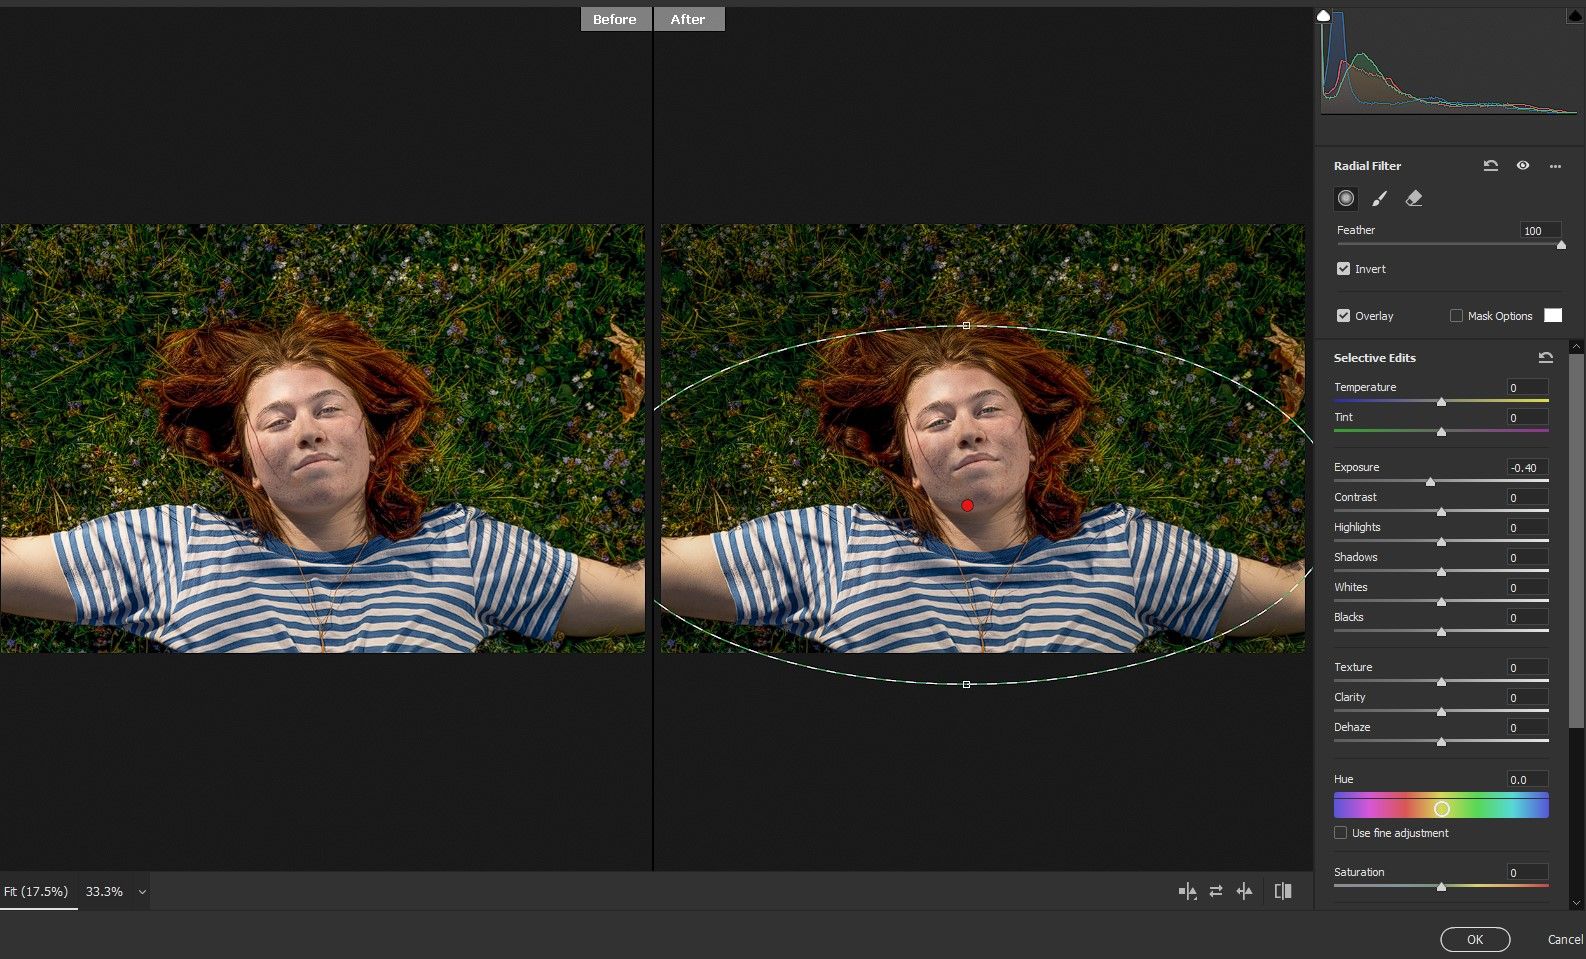Click the Radial Filter heading
Screen dimensions: 1586x959
1367,166
